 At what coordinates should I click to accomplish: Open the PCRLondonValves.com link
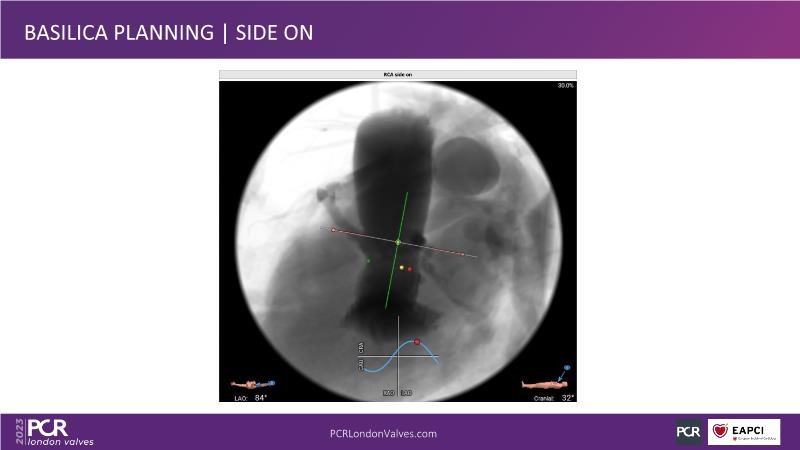coord(383,434)
